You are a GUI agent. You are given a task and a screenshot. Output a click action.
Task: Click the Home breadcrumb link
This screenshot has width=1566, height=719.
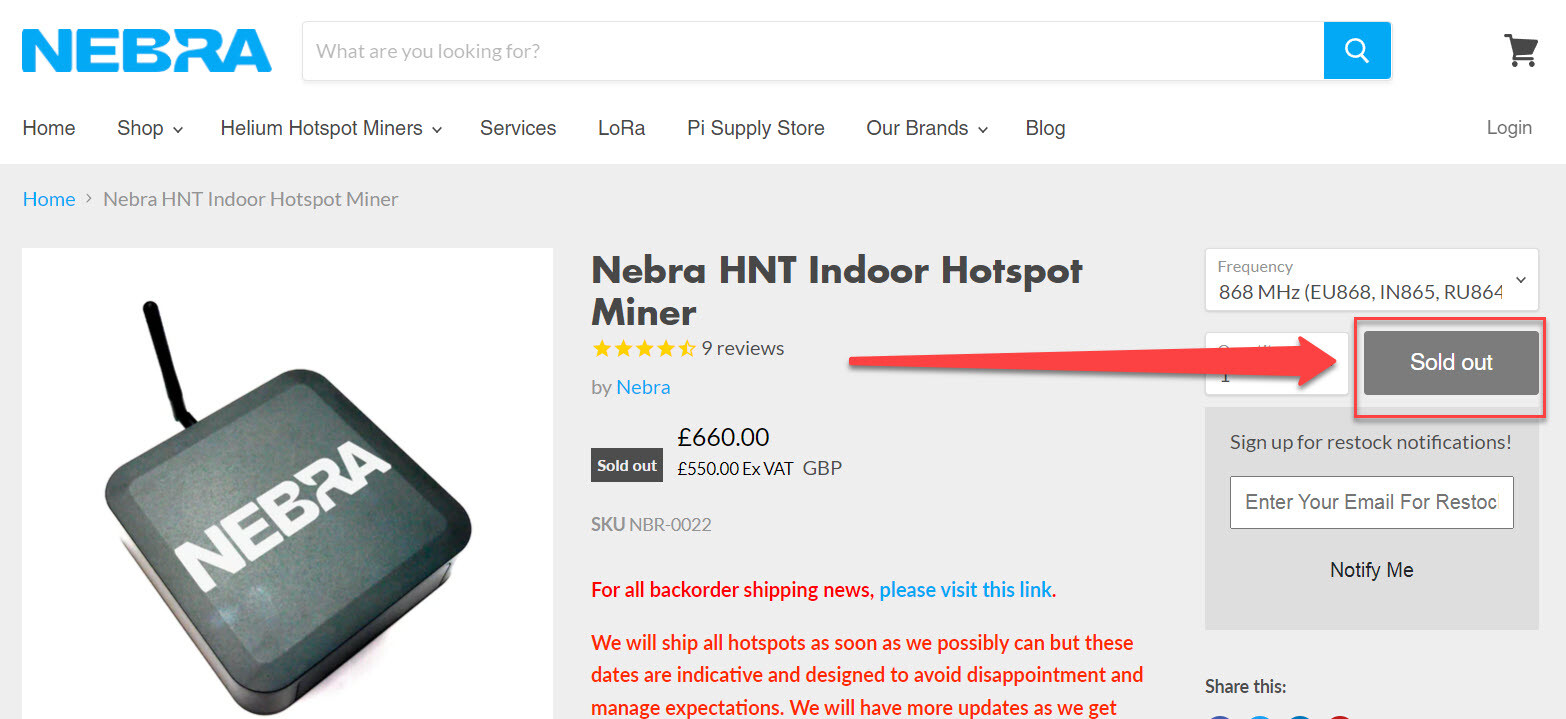click(49, 199)
